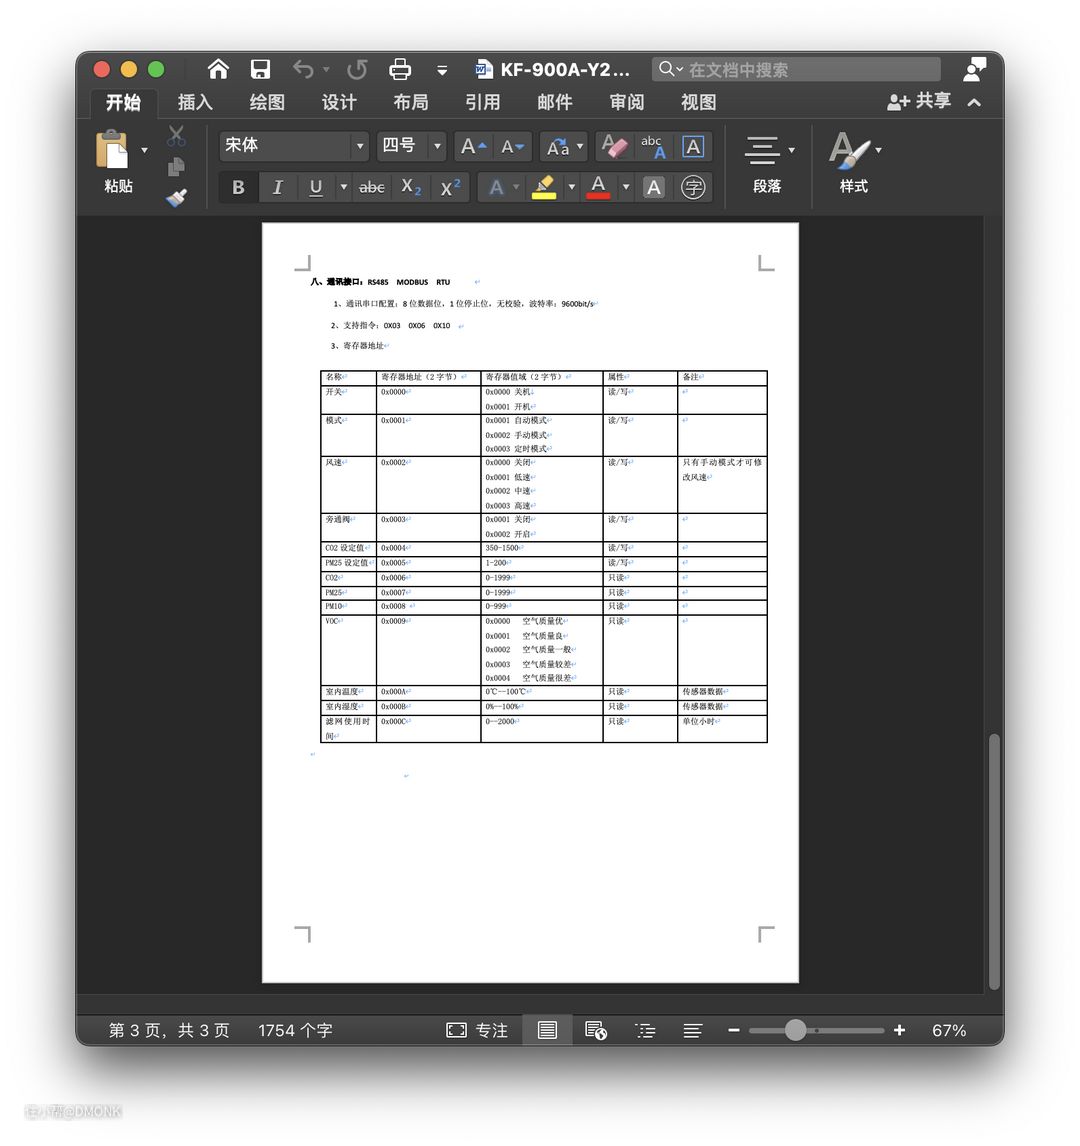Image resolution: width=1080 pixels, height=1146 pixels.
Task: Toggle Italic formatting
Action: [277, 188]
